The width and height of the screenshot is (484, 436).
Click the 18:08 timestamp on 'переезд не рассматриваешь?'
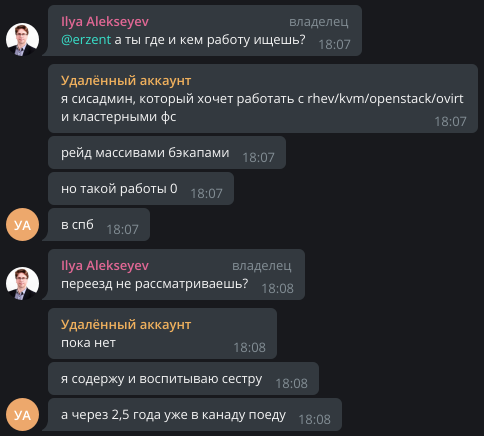tap(277, 288)
